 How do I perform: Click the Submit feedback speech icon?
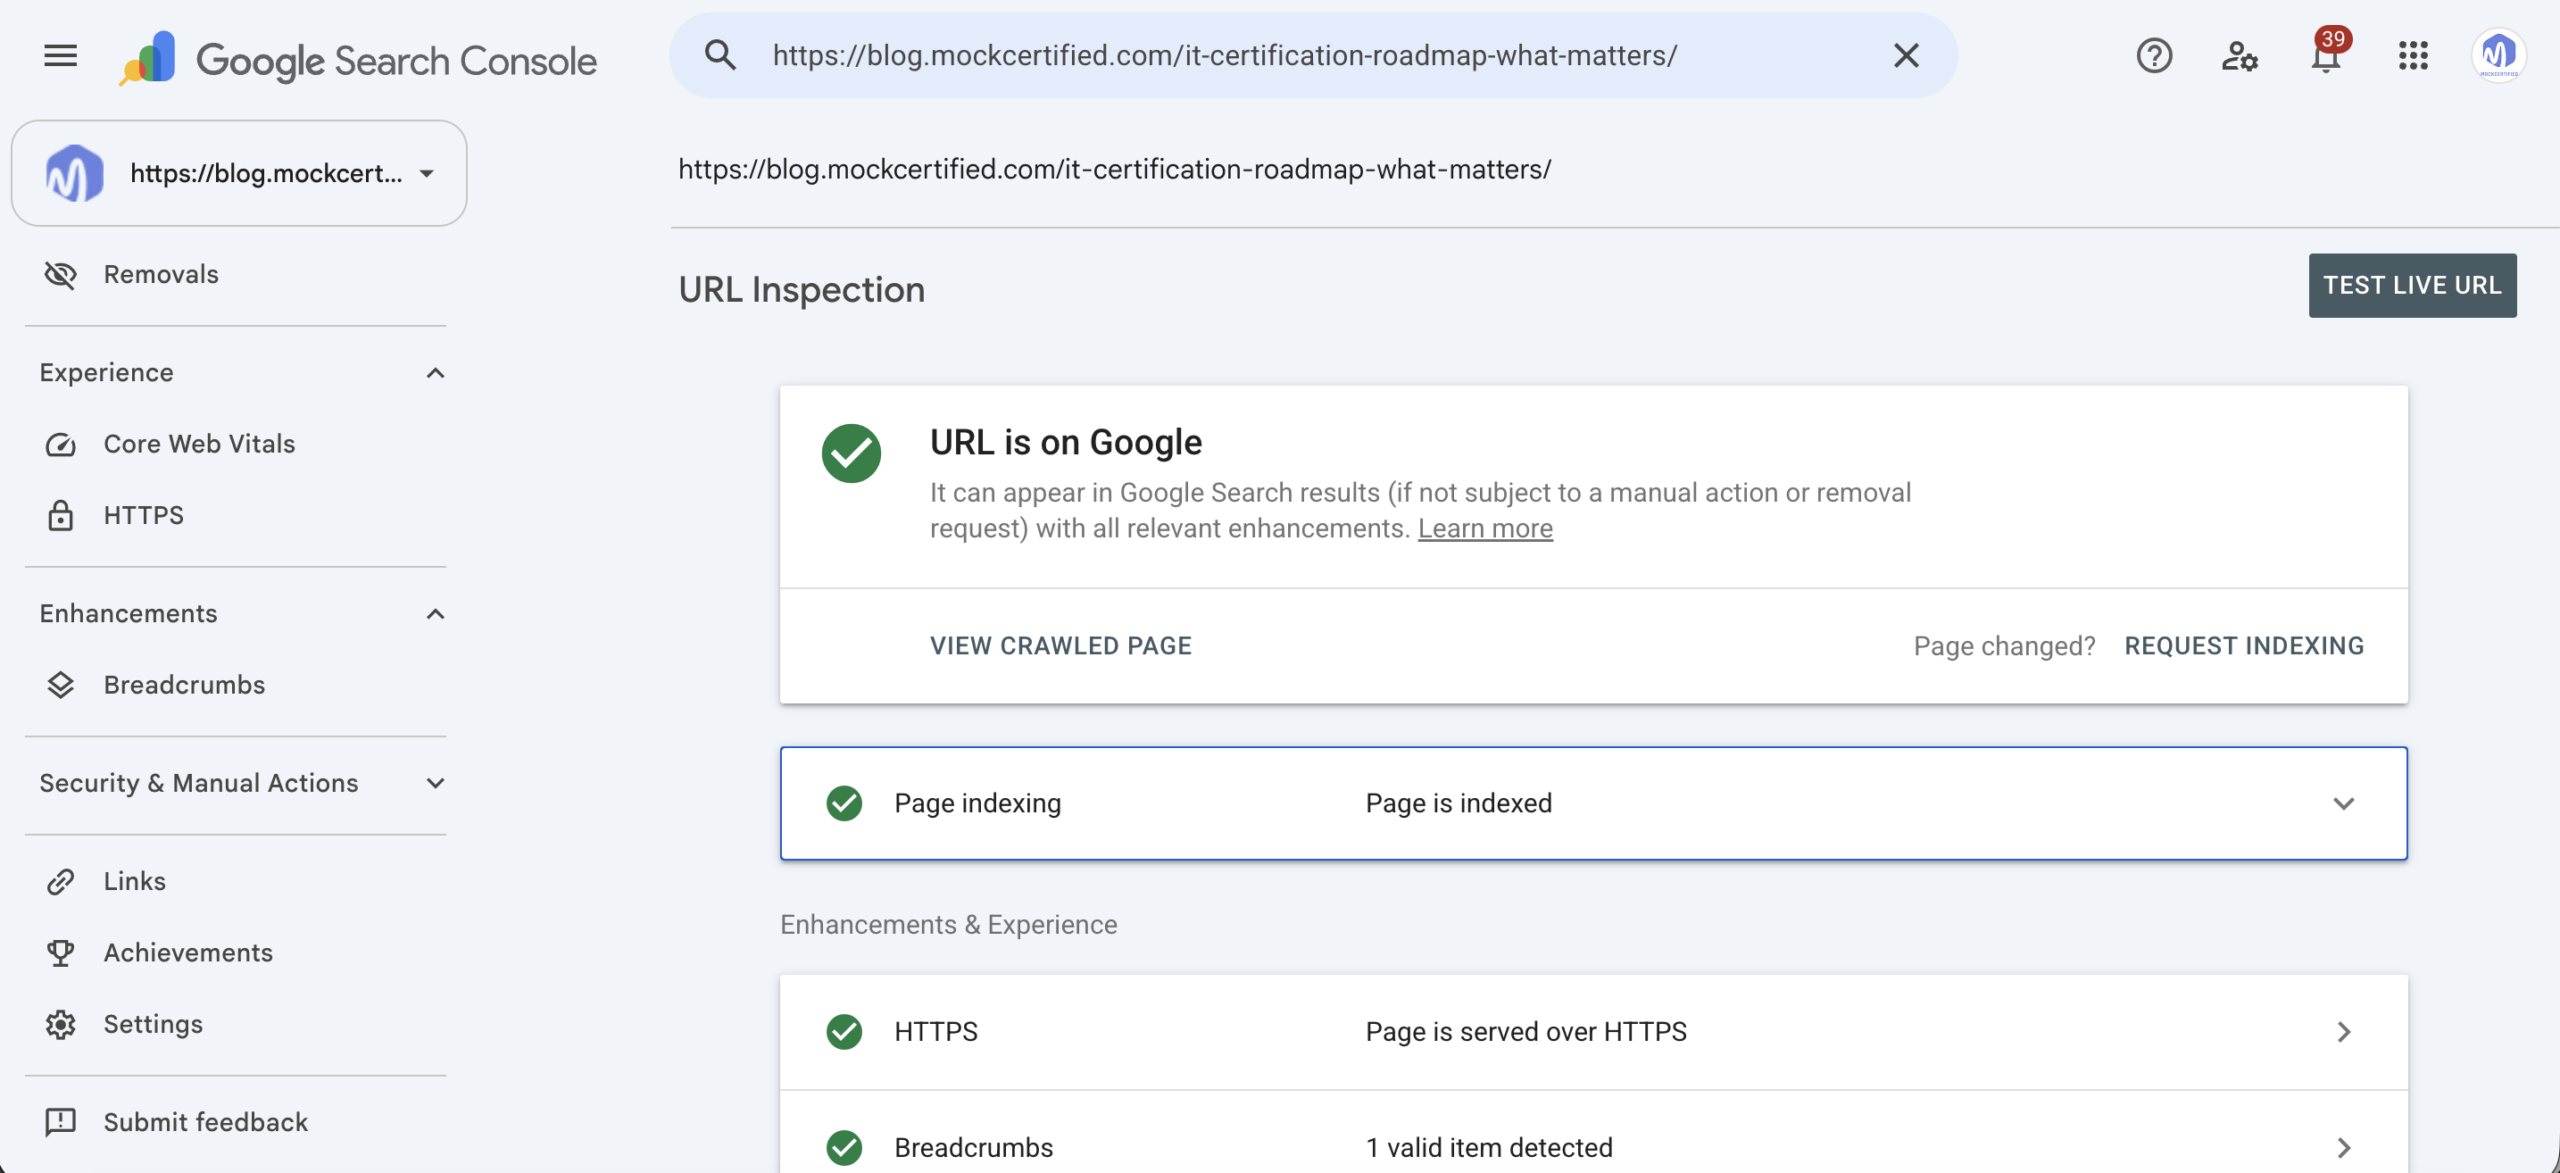[x=60, y=1122]
